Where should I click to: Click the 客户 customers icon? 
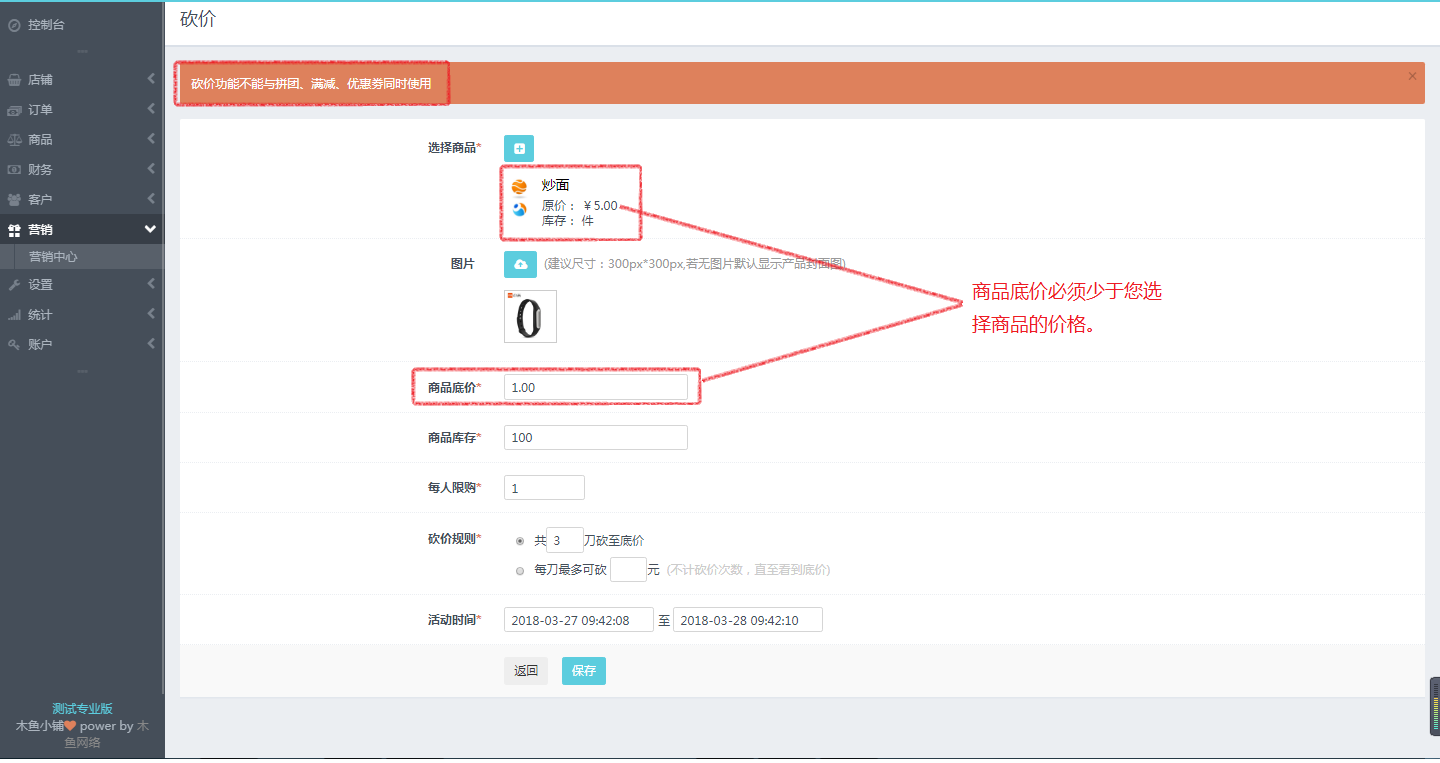coord(14,199)
